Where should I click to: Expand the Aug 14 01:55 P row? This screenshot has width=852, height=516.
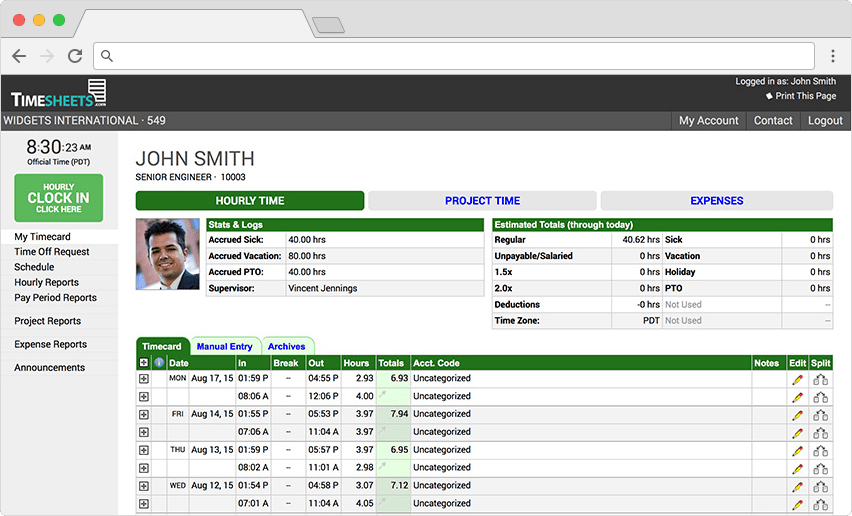click(x=143, y=414)
